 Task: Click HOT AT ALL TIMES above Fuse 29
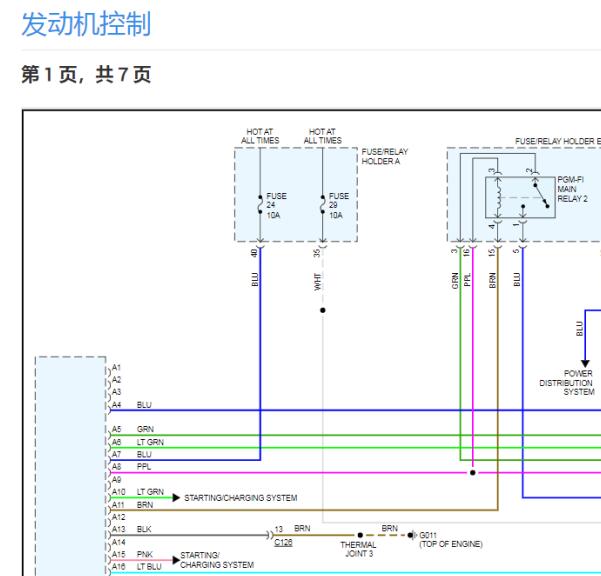pyautogui.click(x=323, y=136)
